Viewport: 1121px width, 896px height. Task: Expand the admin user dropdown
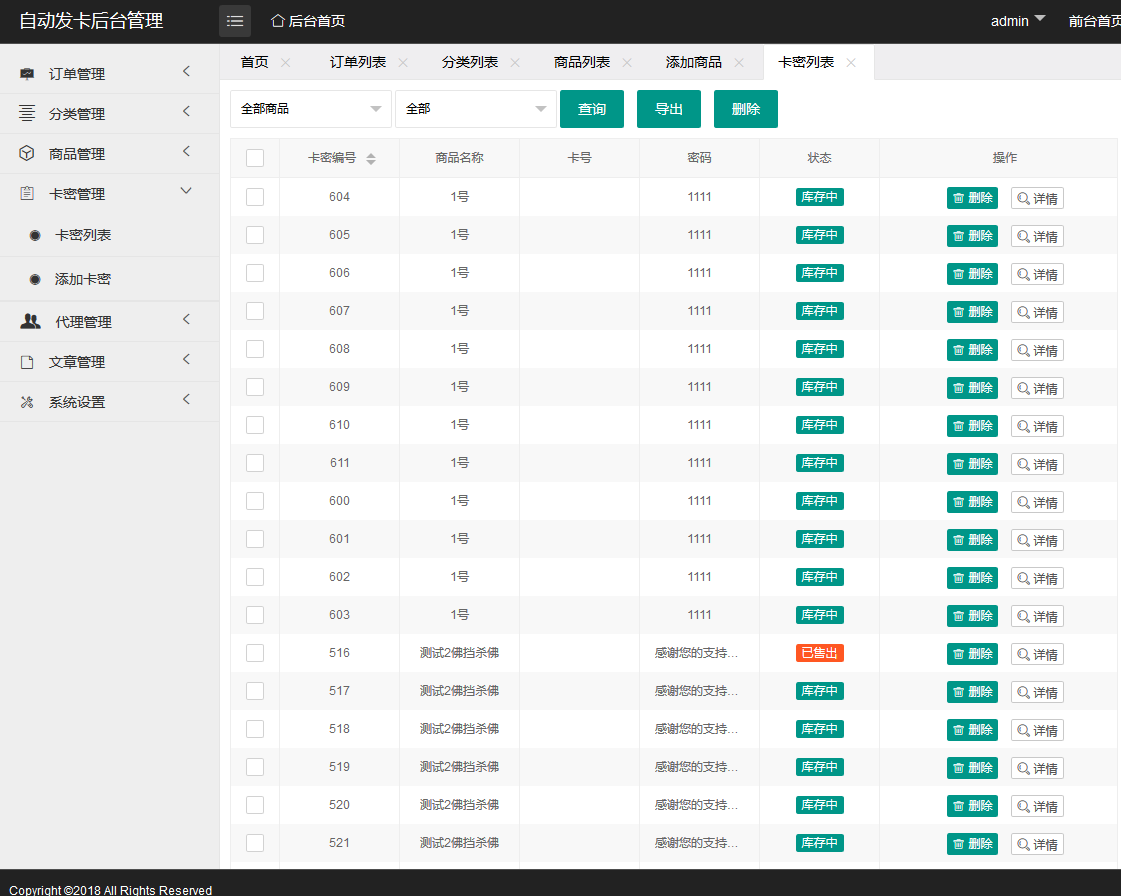(x=1018, y=21)
